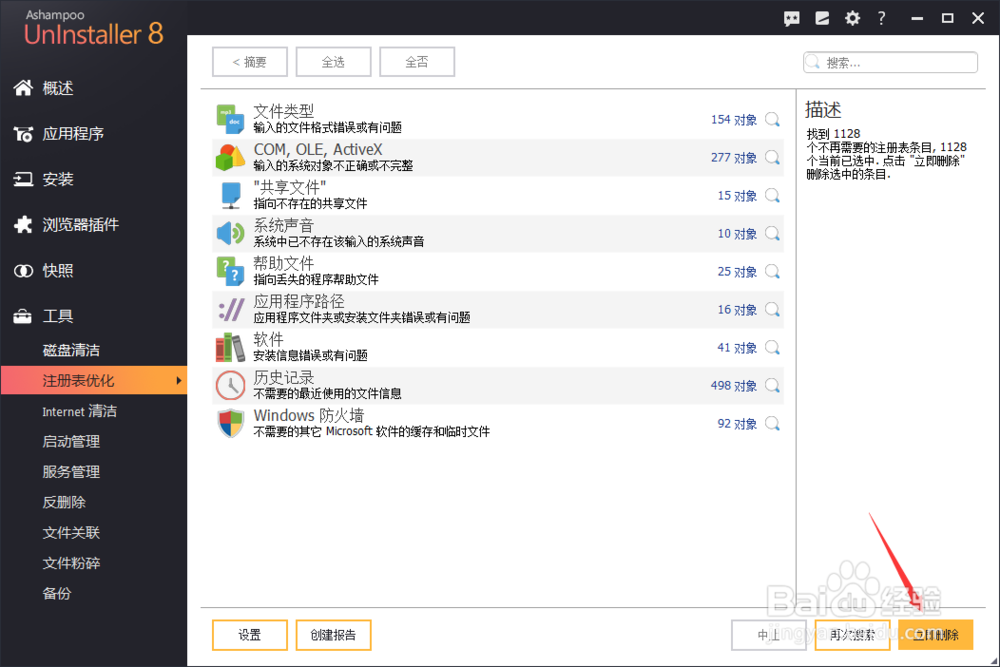Screen dimensions: 1000x667
Task: View details magnifier for 共享文件 row
Action: coord(772,196)
